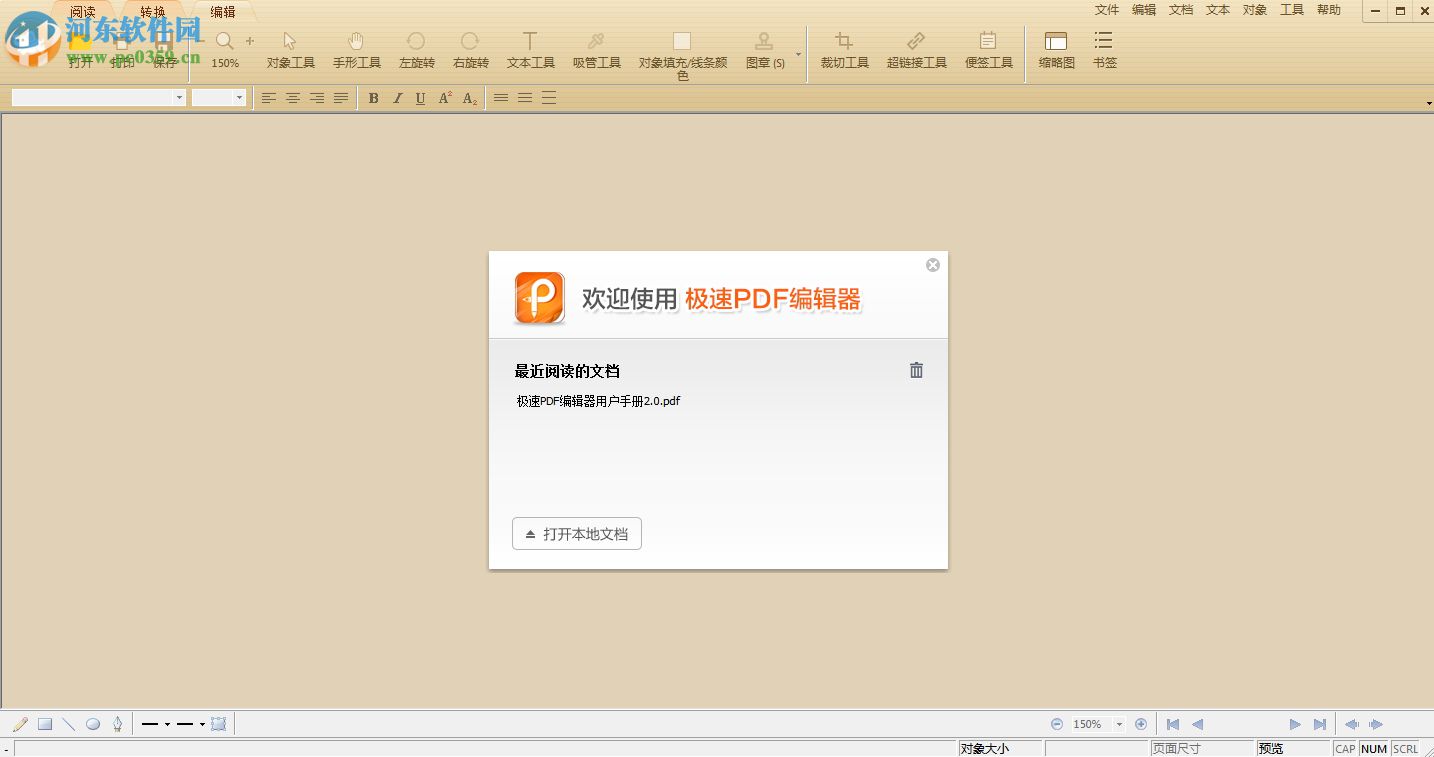The image size is (1434, 757).
Task: Expand the 图章 stamp dropdown arrow
Action: pos(798,54)
